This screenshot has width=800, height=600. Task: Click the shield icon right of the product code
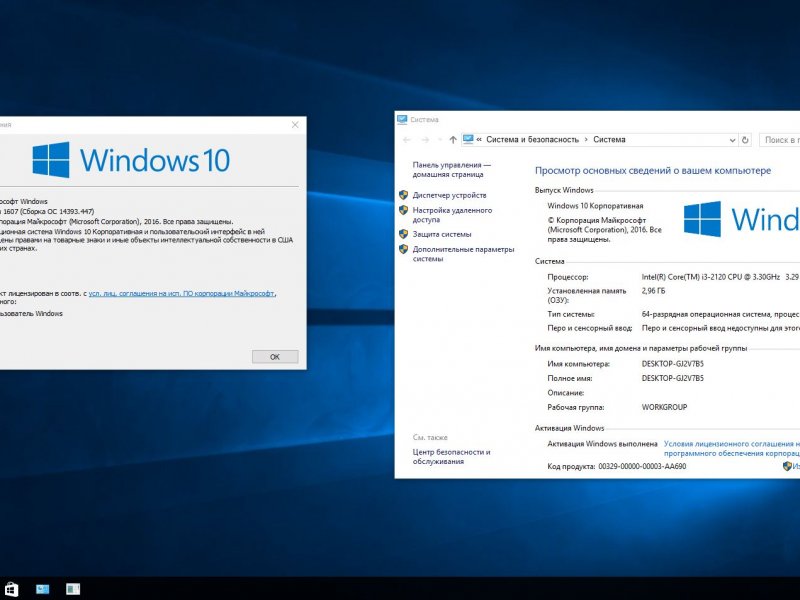pos(787,466)
